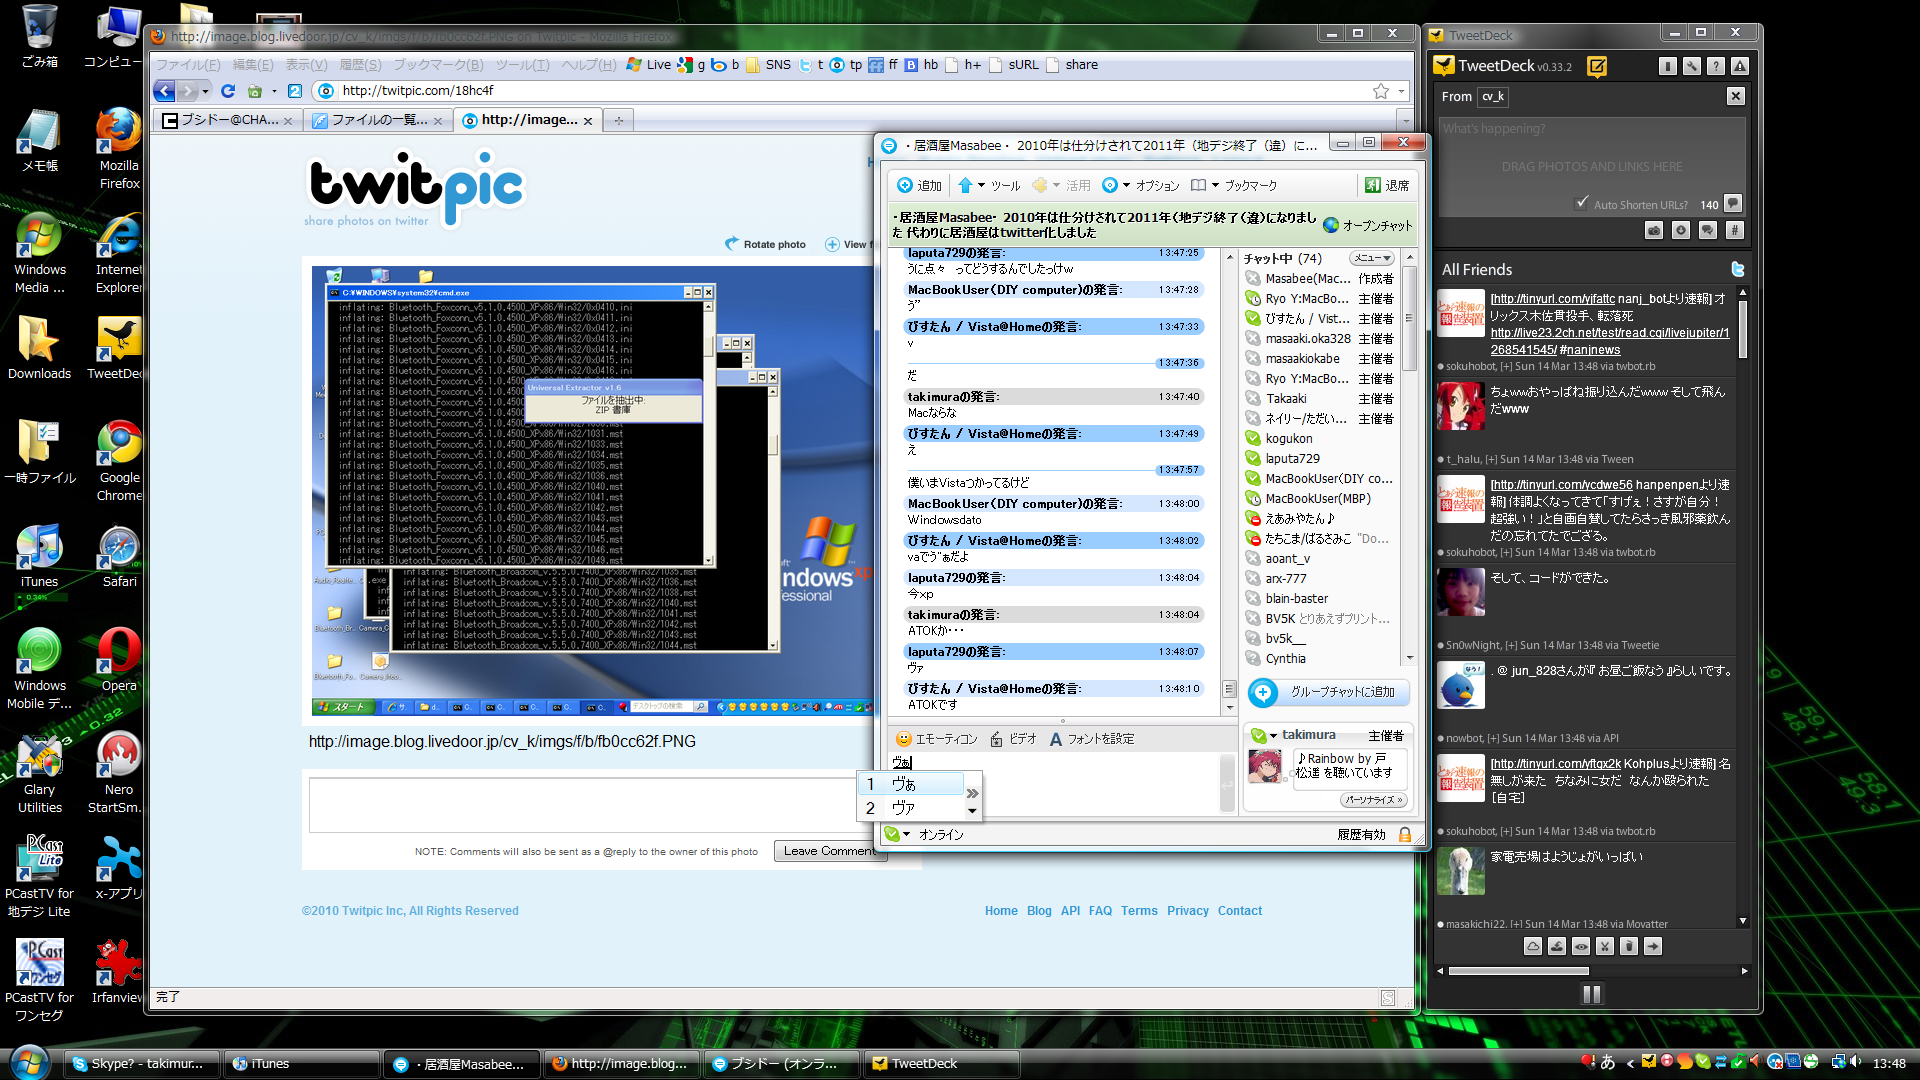This screenshot has height=1080, width=1920.
Task: Pause TweetDeck updates with pause button
Action: [x=1592, y=994]
